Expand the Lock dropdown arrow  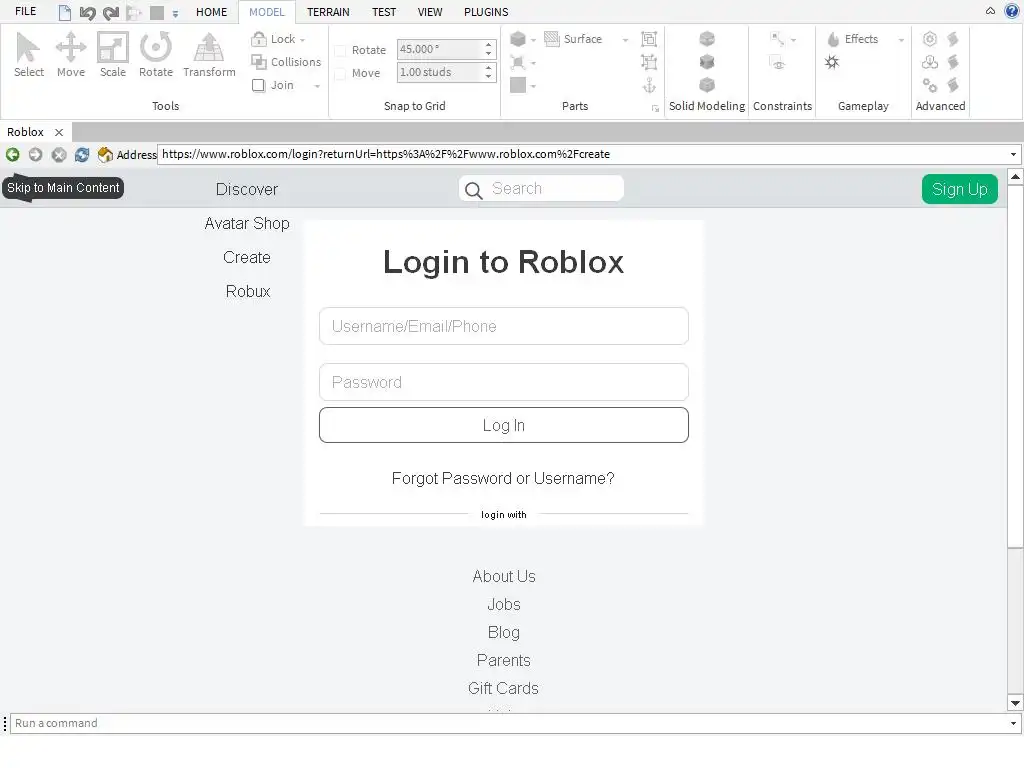pos(302,40)
